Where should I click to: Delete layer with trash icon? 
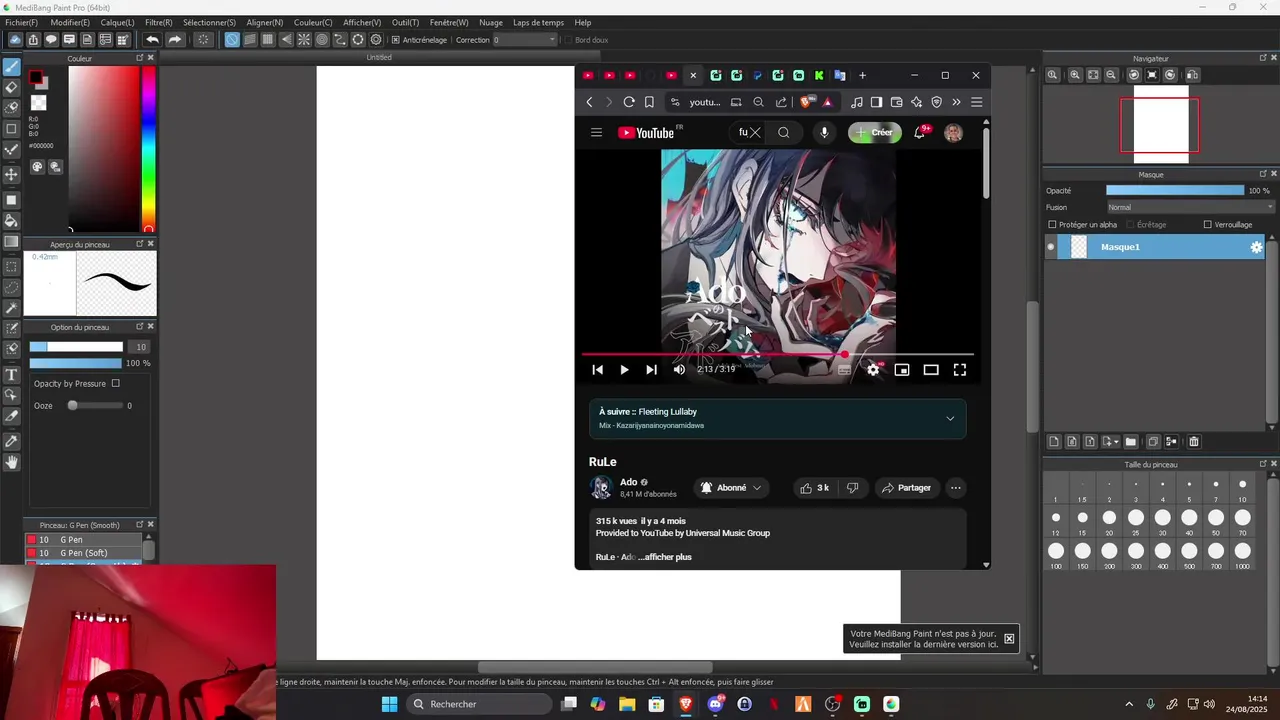click(x=1194, y=442)
